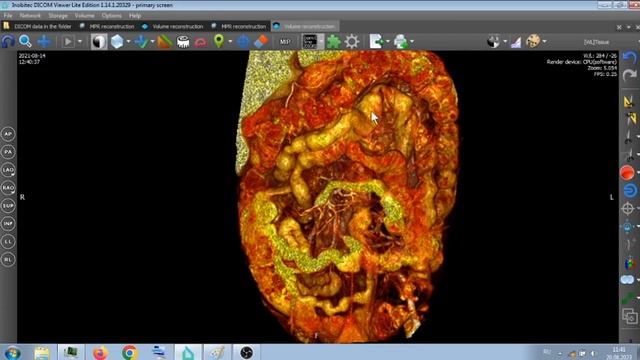
Task: Open the marker tool dropdown arrow
Action: [230, 42]
